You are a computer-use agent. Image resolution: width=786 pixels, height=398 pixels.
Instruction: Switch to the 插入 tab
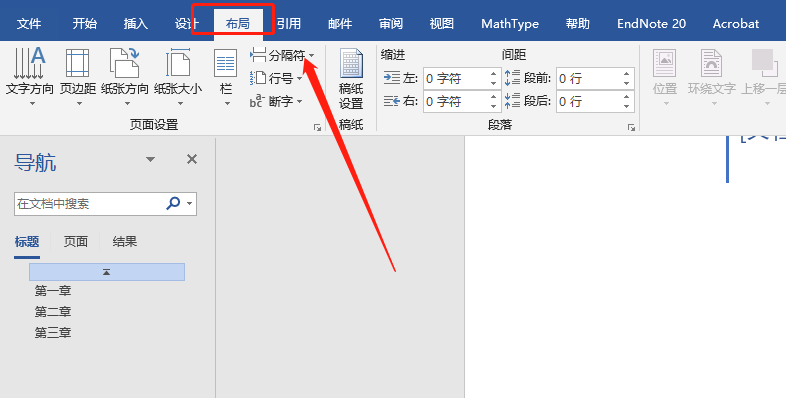point(135,24)
